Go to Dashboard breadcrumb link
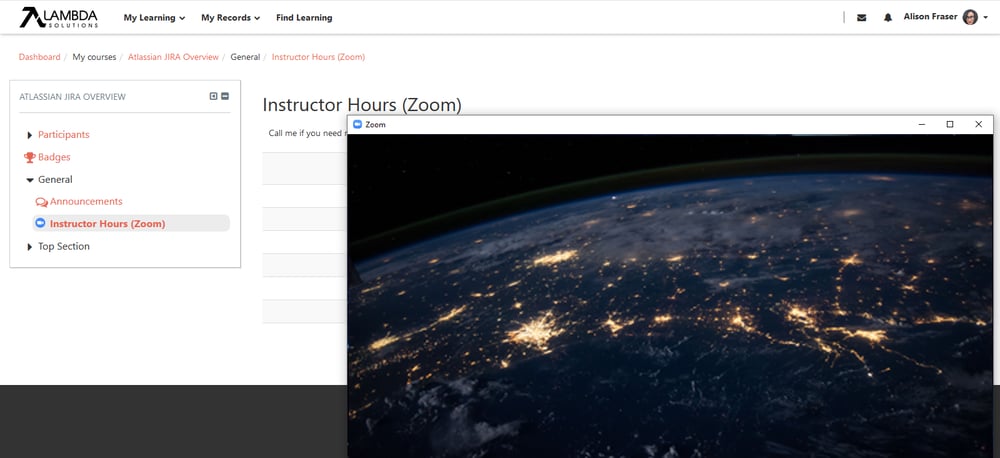The width and height of the screenshot is (1000, 458). click(x=40, y=57)
